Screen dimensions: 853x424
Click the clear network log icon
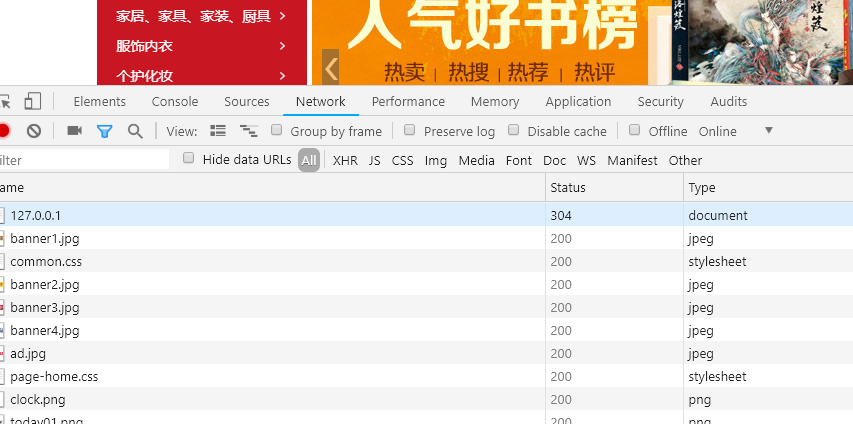(34, 131)
